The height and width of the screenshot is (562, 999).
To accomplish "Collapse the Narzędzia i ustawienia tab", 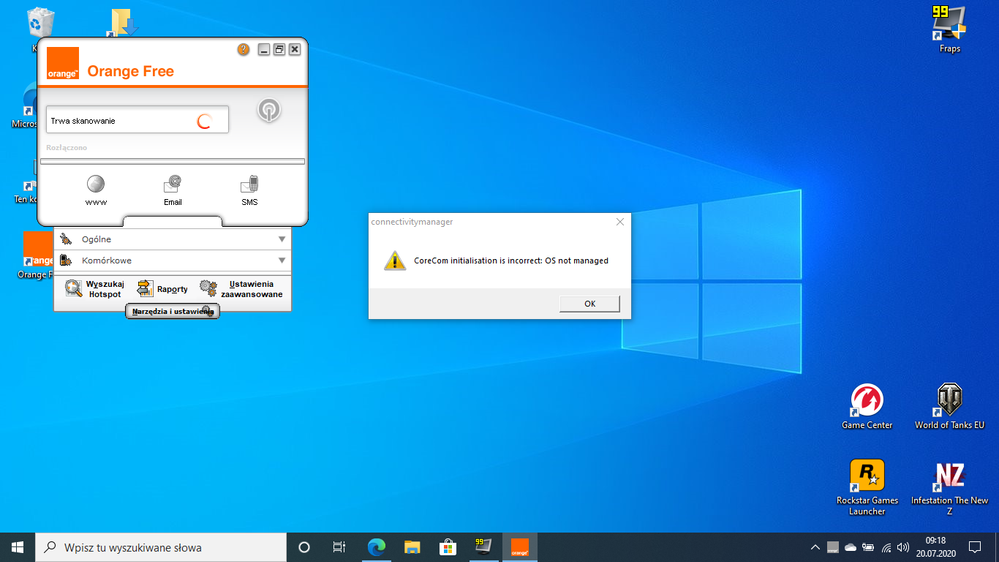I will point(173,311).
